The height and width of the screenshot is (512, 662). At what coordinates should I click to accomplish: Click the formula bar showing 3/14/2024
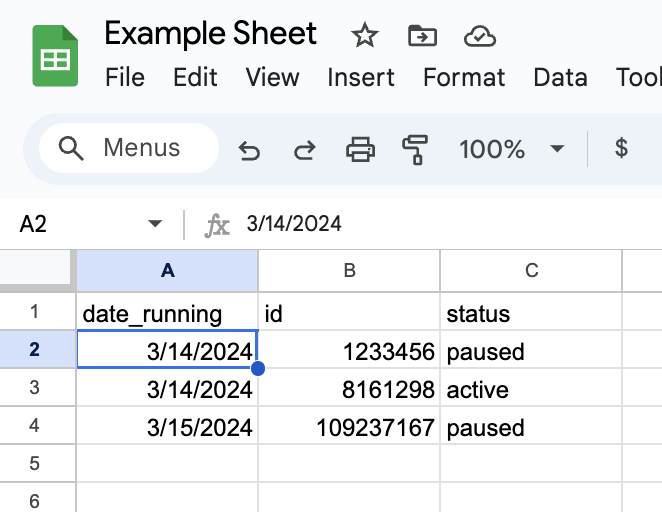coord(400,224)
